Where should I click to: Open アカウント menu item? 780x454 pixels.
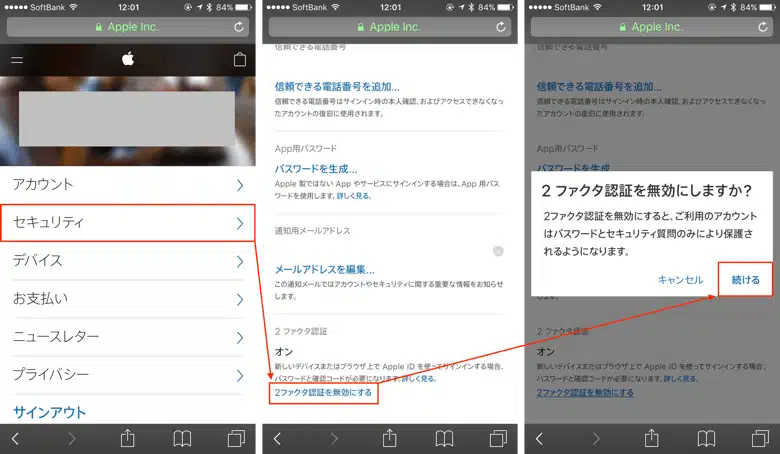[x=128, y=185]
